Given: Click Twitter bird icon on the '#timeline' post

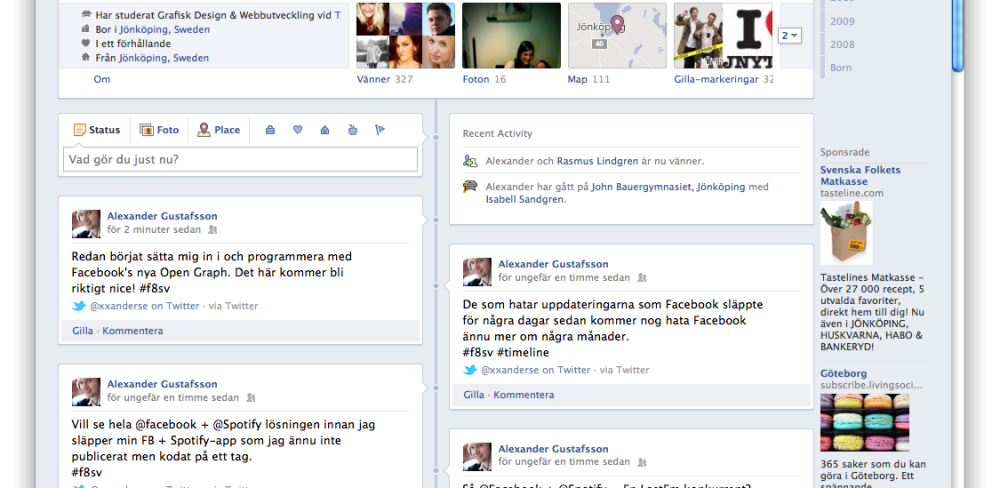Looking at the screenshot, I should (470, 369).
